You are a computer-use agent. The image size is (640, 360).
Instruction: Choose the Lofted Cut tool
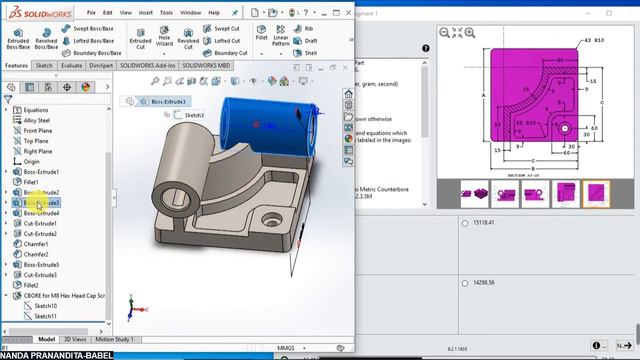tap(222, 41)
